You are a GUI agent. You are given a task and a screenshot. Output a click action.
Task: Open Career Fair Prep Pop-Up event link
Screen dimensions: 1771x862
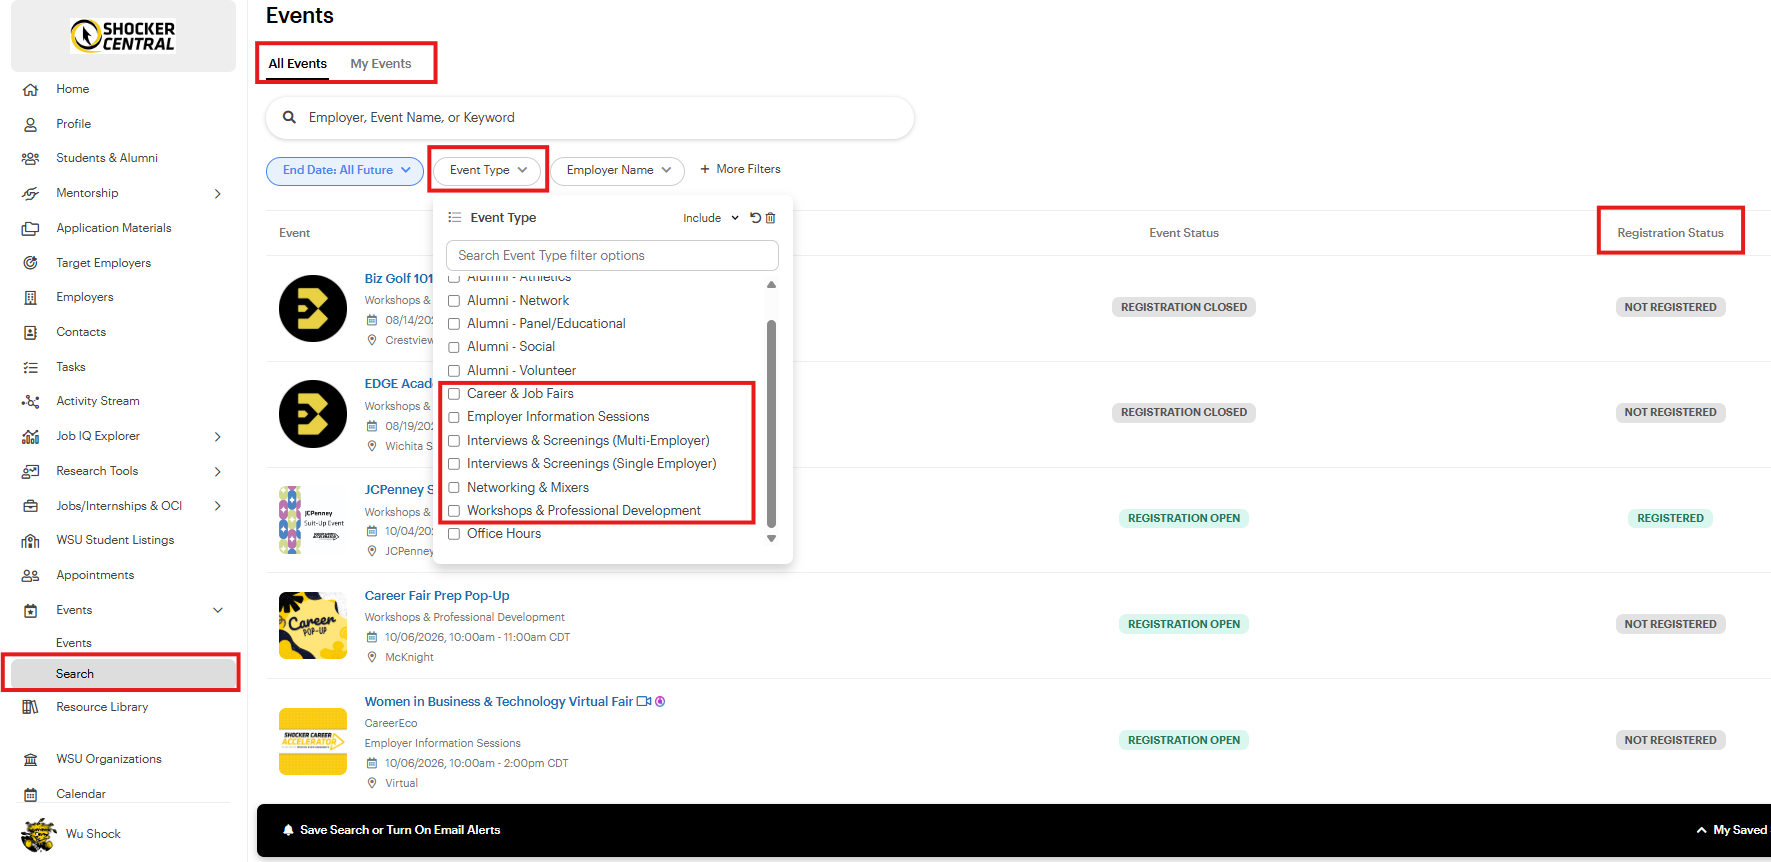coord(437,595)
